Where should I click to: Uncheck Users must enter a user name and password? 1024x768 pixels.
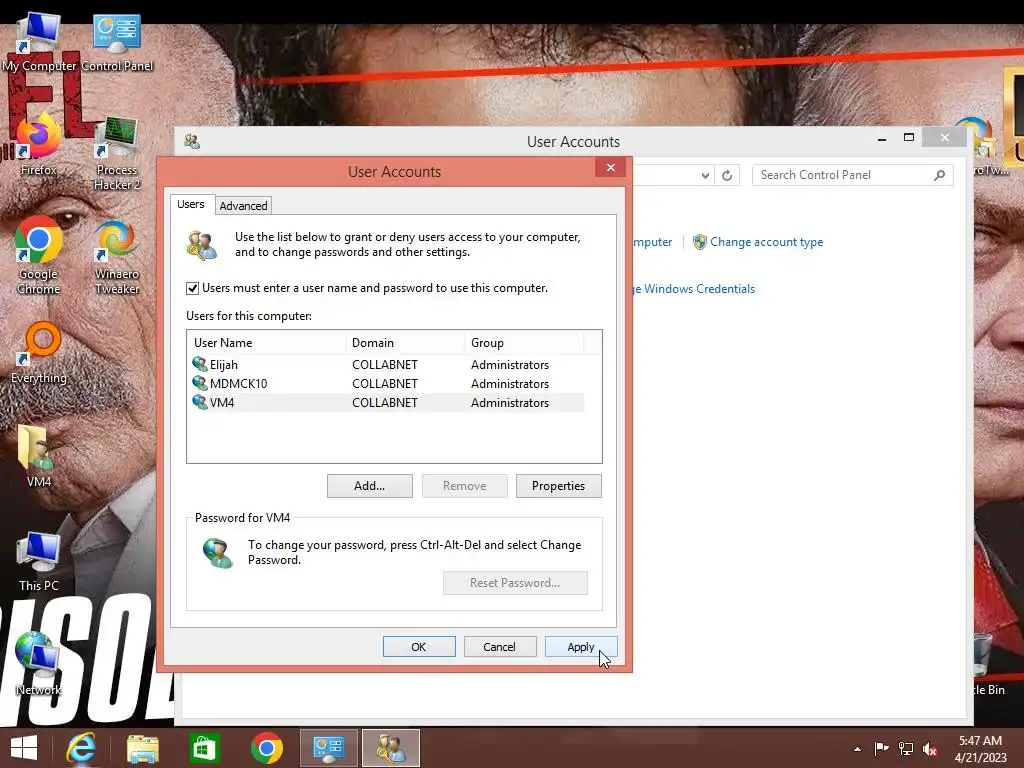[x=192, y=288]
